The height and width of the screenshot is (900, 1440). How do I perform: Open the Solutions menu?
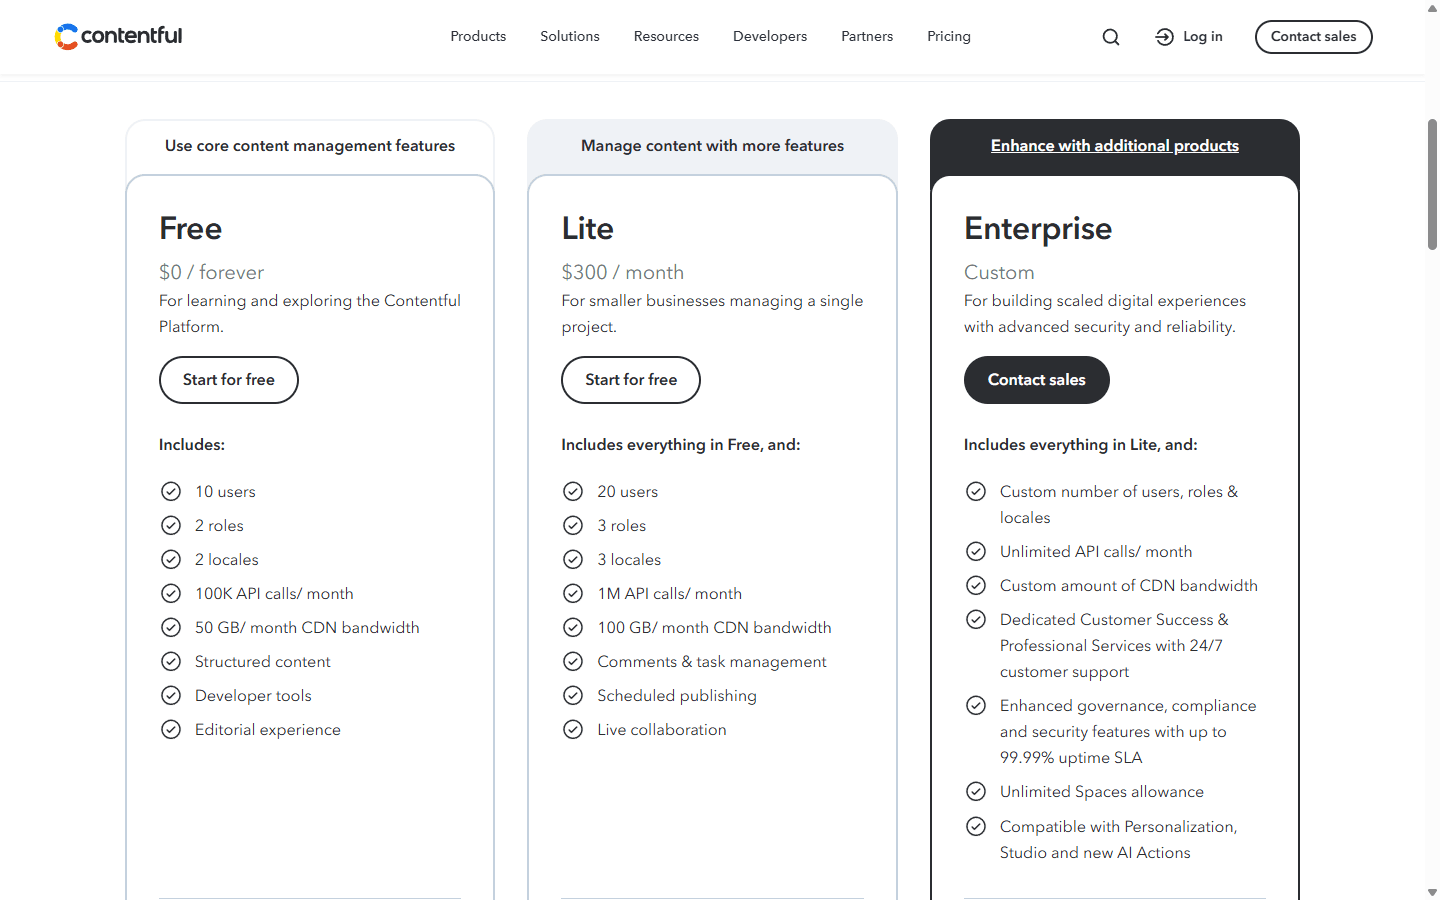click(570, 36)
